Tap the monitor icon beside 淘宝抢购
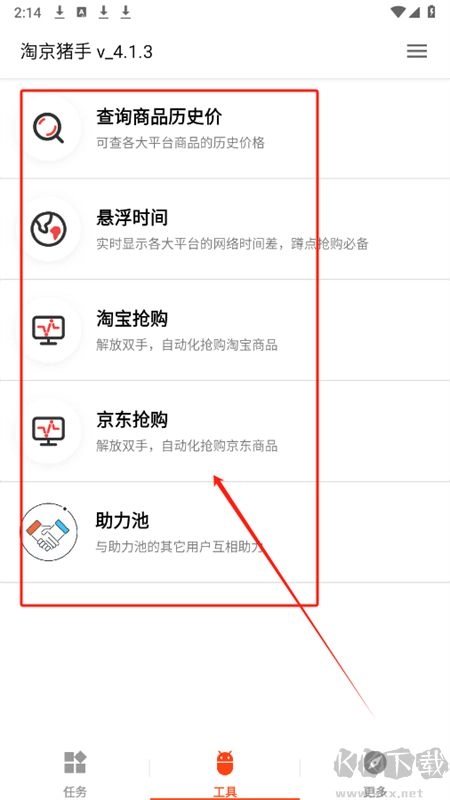This screenshot has width=450, height=800. pos(48,330)
